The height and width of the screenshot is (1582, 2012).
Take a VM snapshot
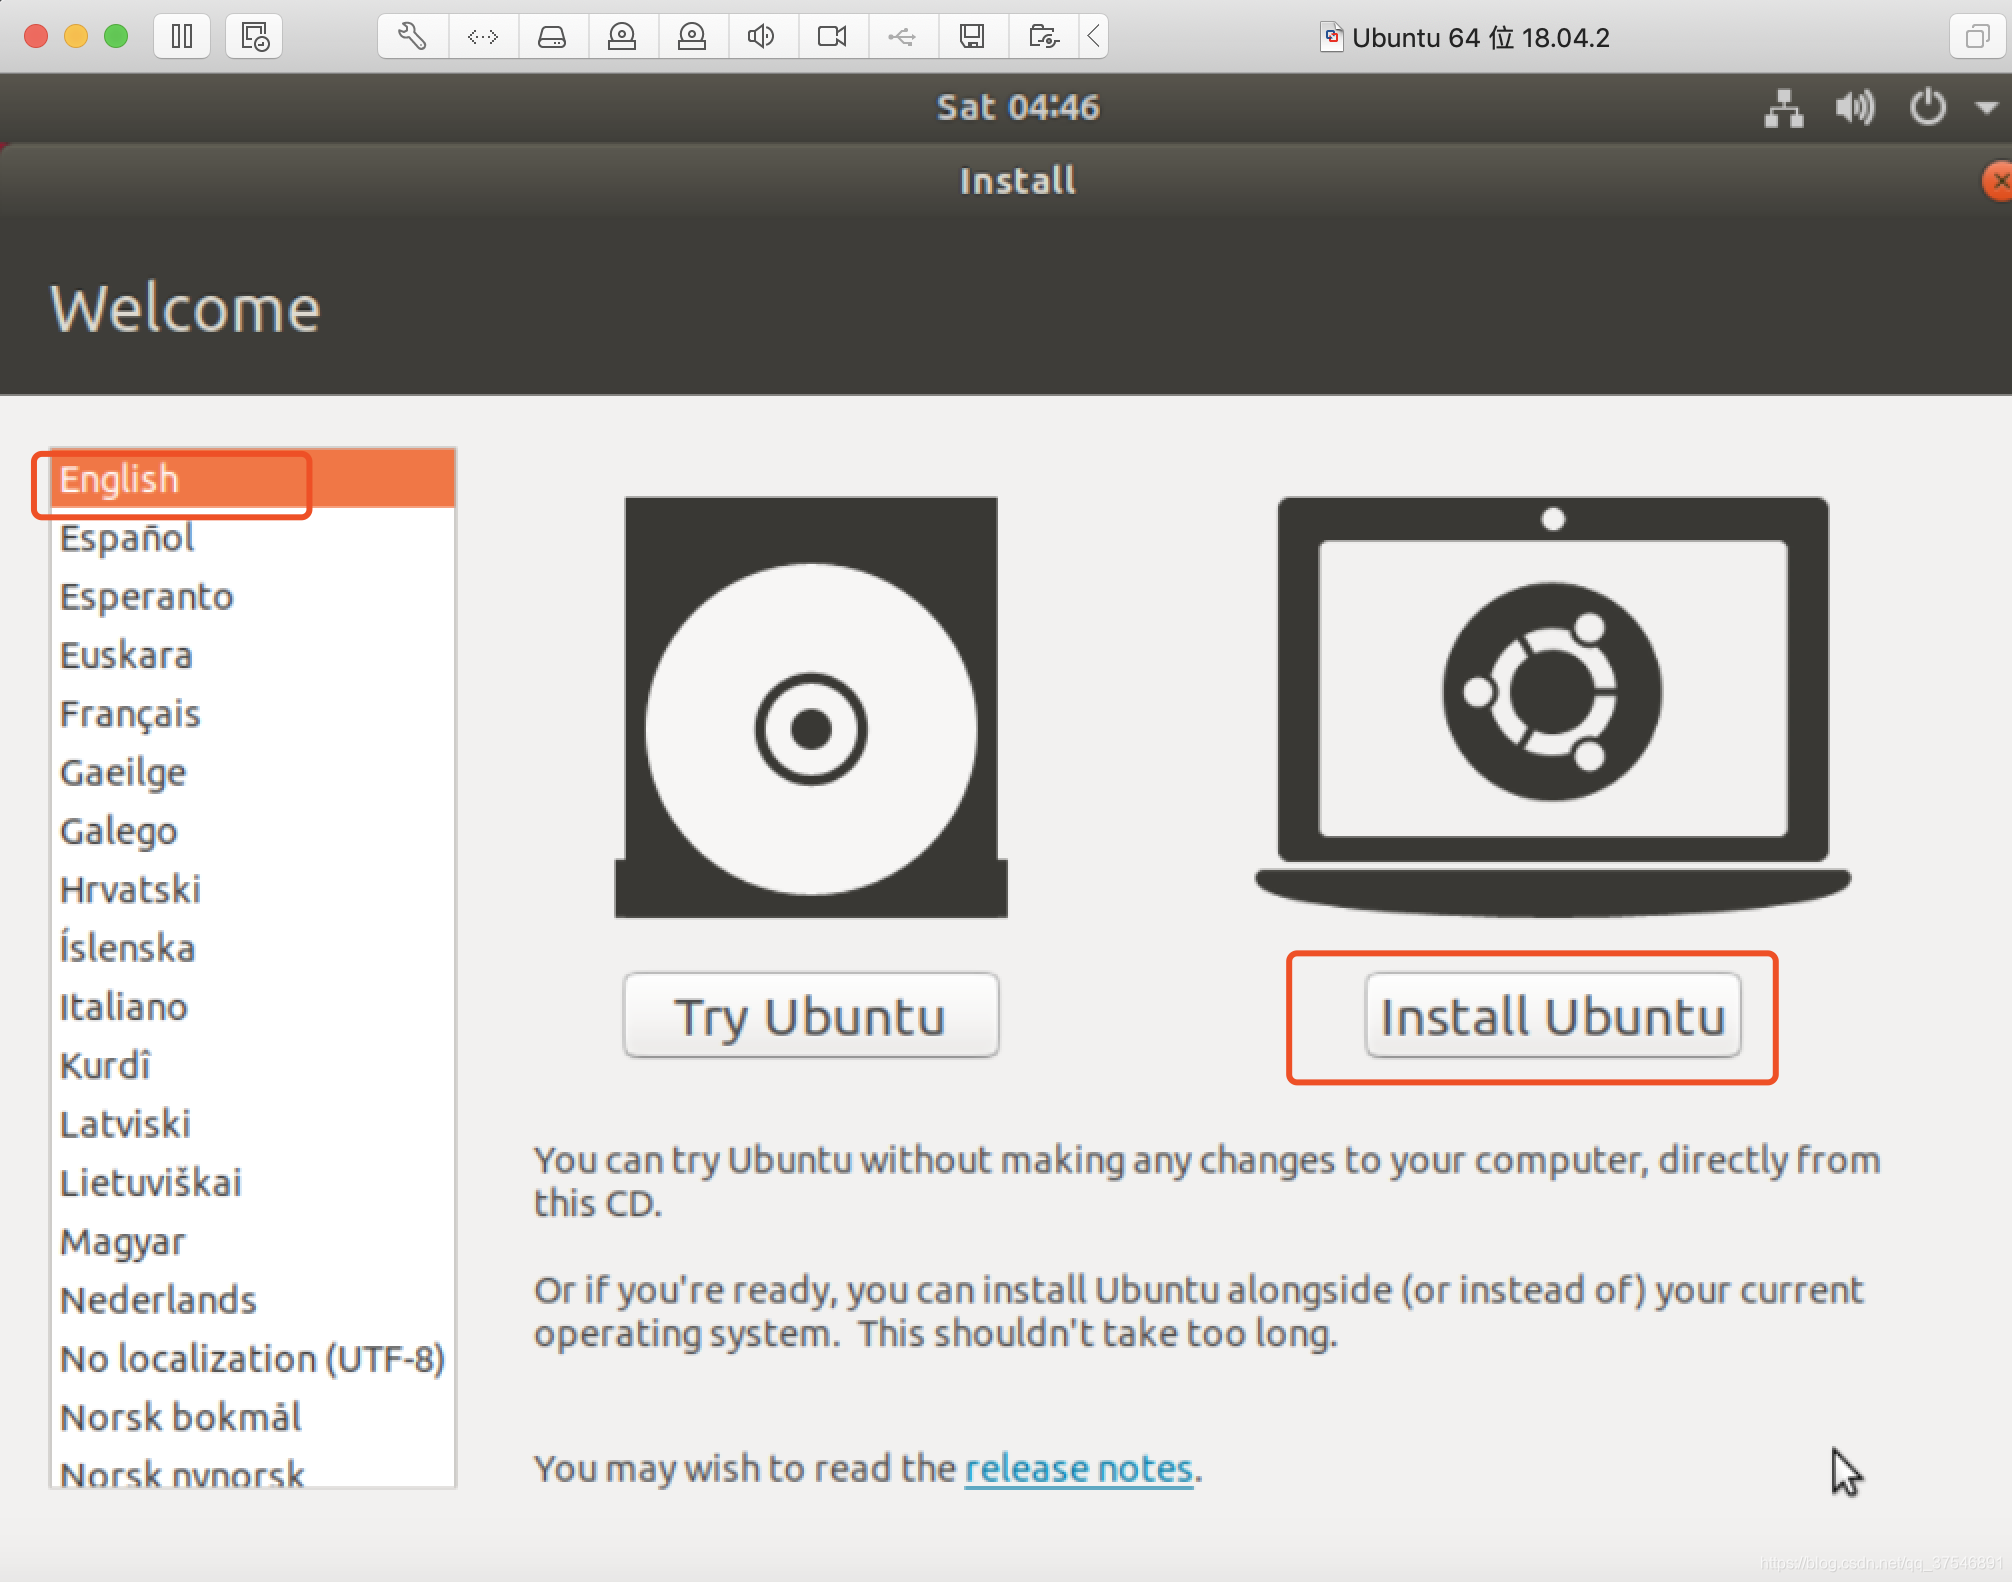click(x=254, y=37)
